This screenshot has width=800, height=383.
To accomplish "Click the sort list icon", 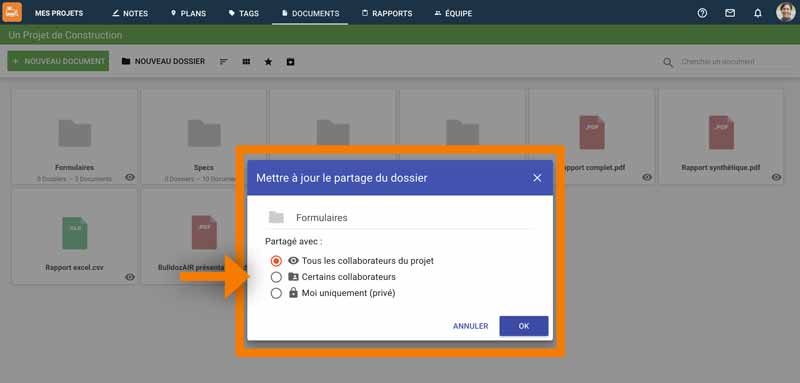I will (x=223, y=62).
